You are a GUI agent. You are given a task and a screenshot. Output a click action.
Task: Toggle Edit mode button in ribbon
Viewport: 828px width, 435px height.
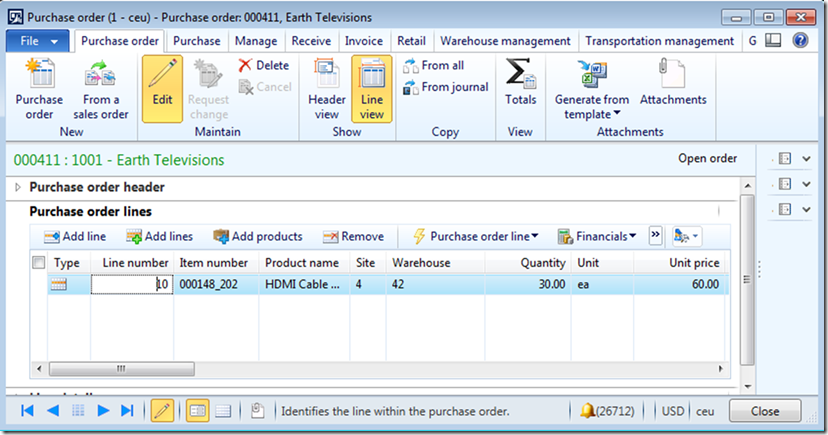(162, 88)
